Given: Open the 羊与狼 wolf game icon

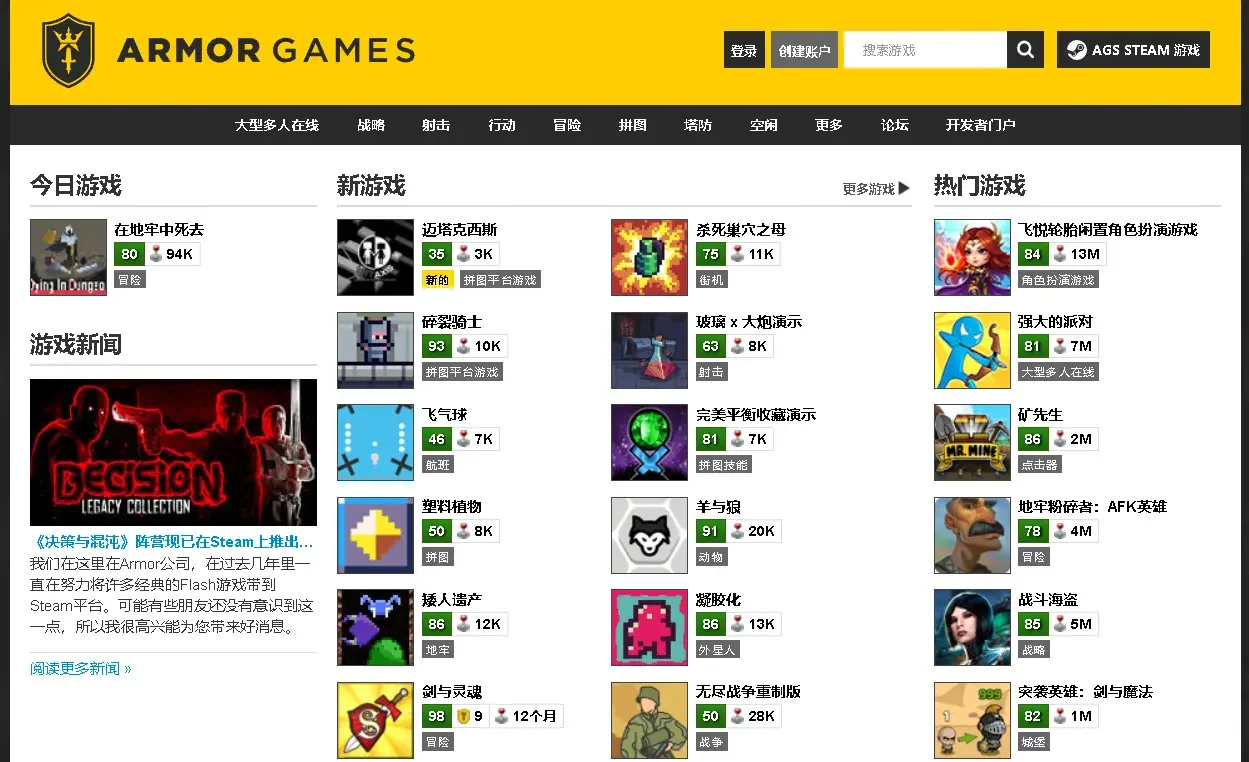Looking at the screenshot, I should pyautogui.click(x=649, y=535).
